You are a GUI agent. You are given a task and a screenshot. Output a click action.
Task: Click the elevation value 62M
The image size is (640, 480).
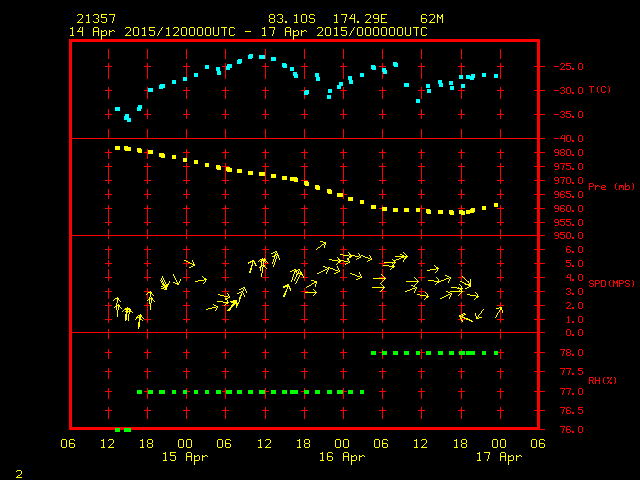click(431, 19)
